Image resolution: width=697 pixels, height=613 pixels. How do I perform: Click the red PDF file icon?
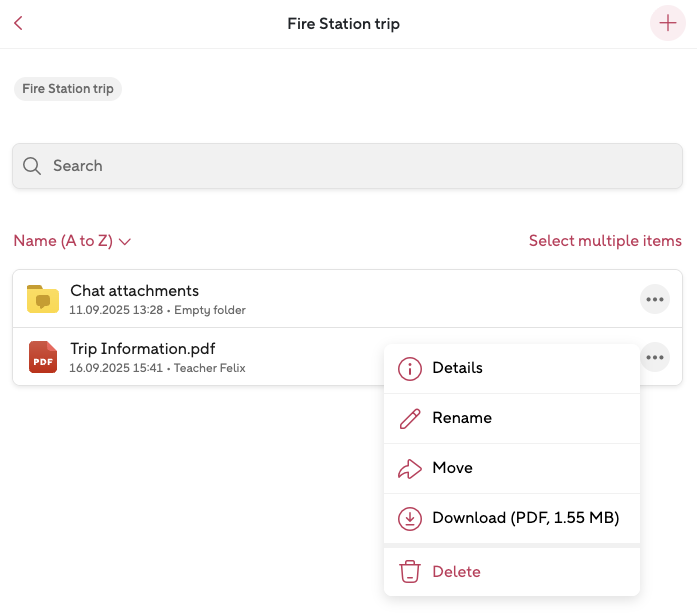[x=43, y=357]
